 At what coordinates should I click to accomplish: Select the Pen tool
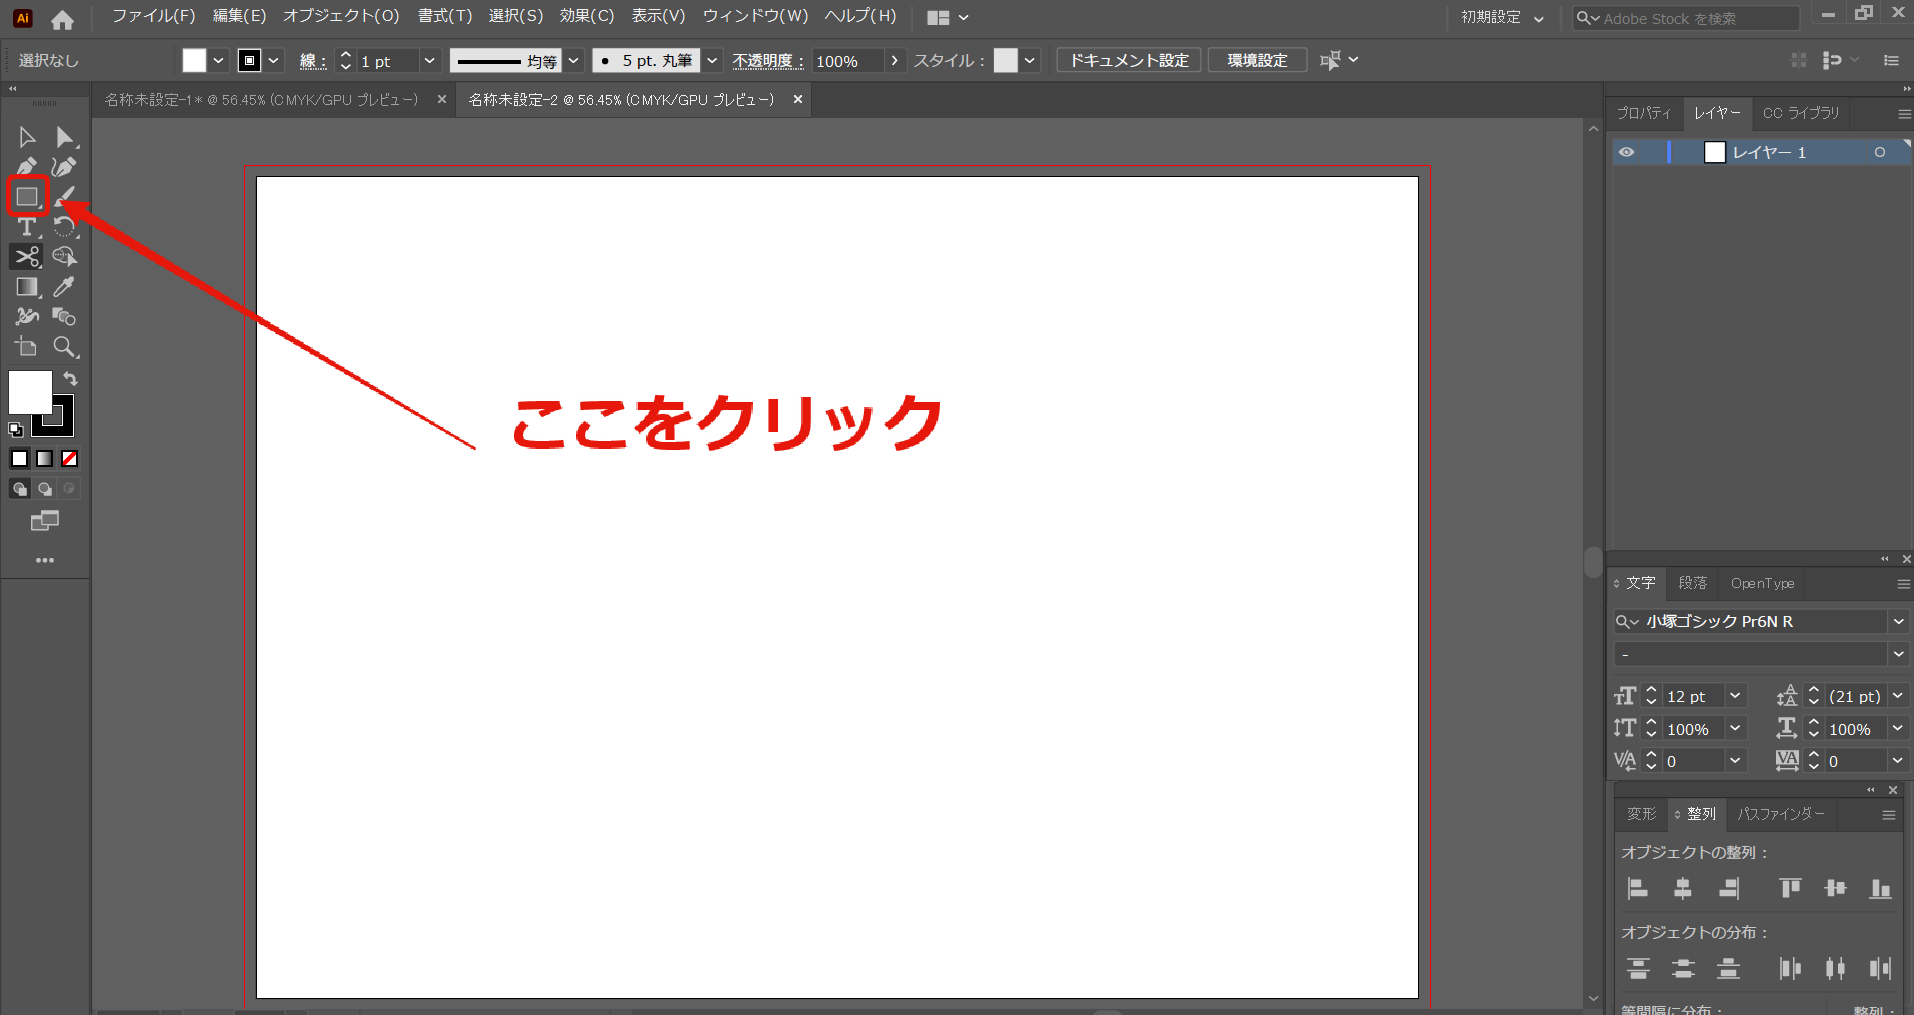27,167
